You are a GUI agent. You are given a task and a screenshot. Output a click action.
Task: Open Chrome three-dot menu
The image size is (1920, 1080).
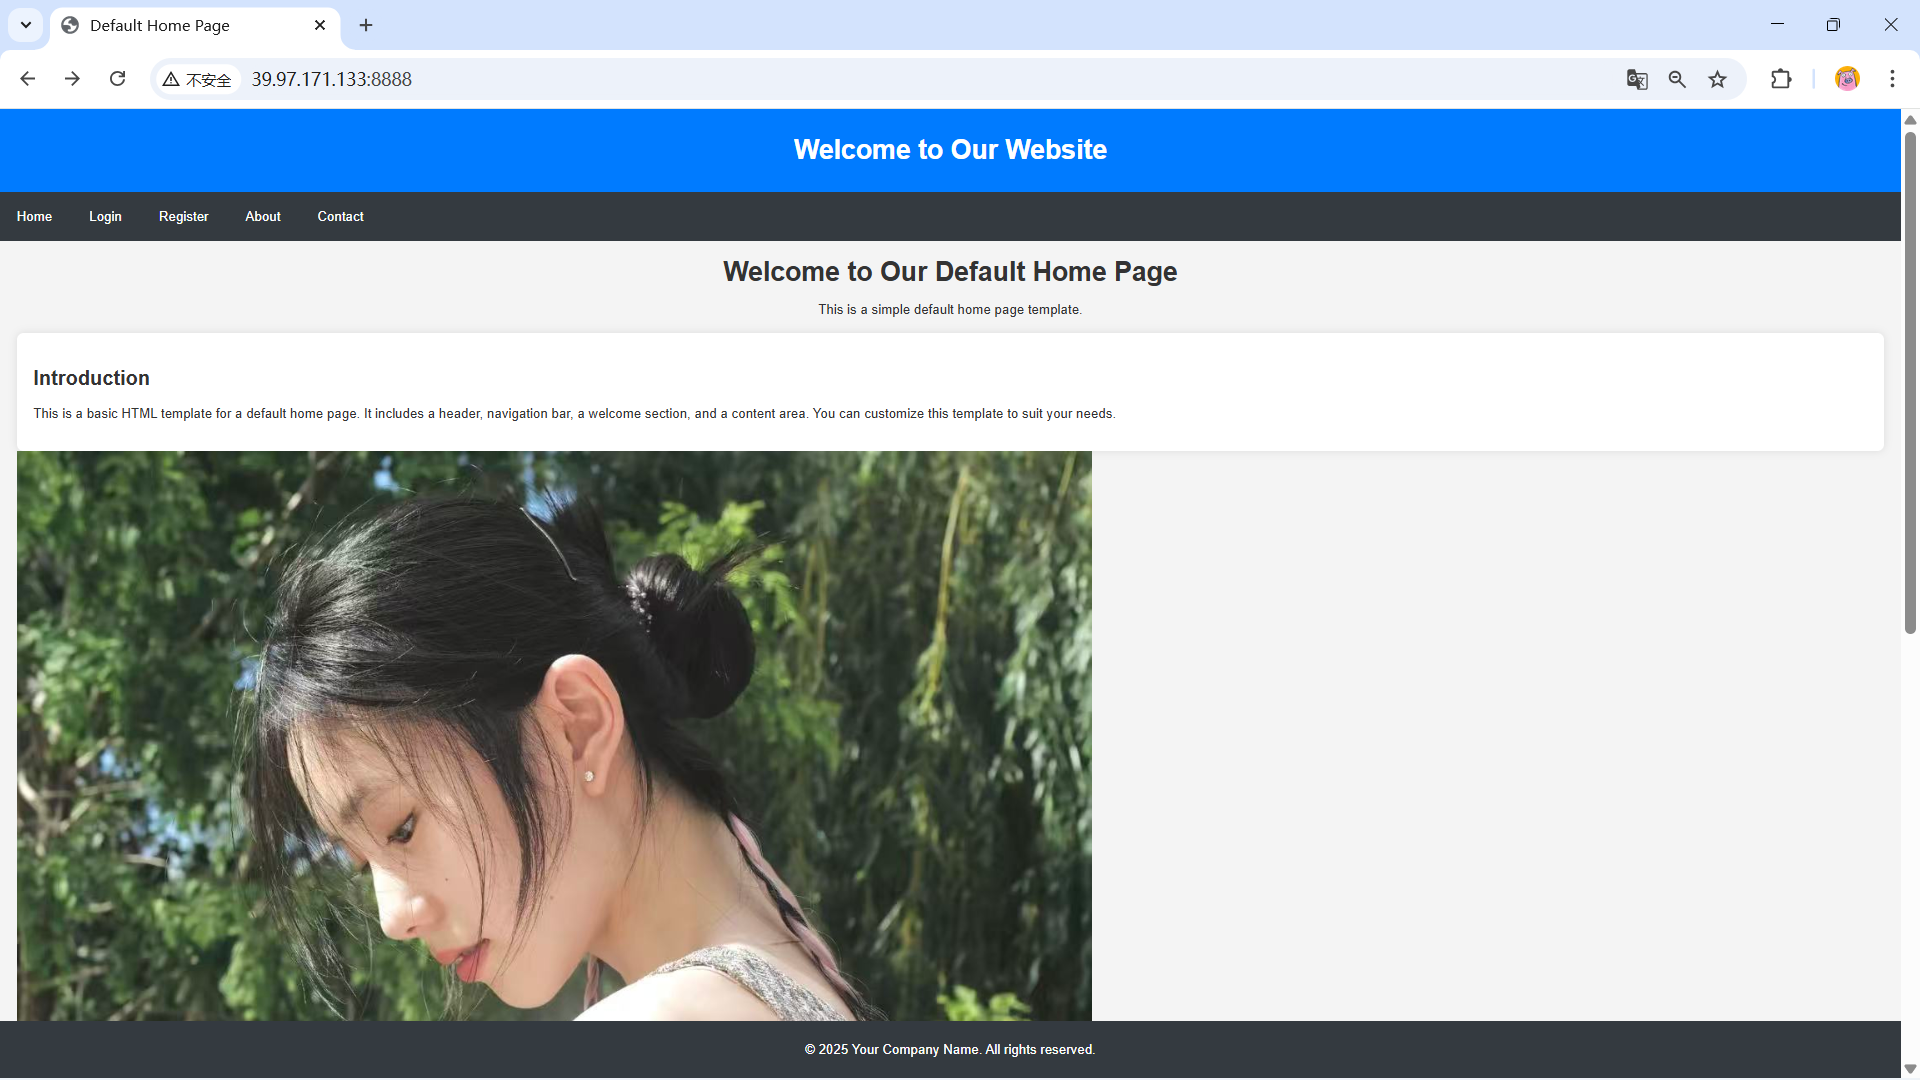(x=1892, y=79)
